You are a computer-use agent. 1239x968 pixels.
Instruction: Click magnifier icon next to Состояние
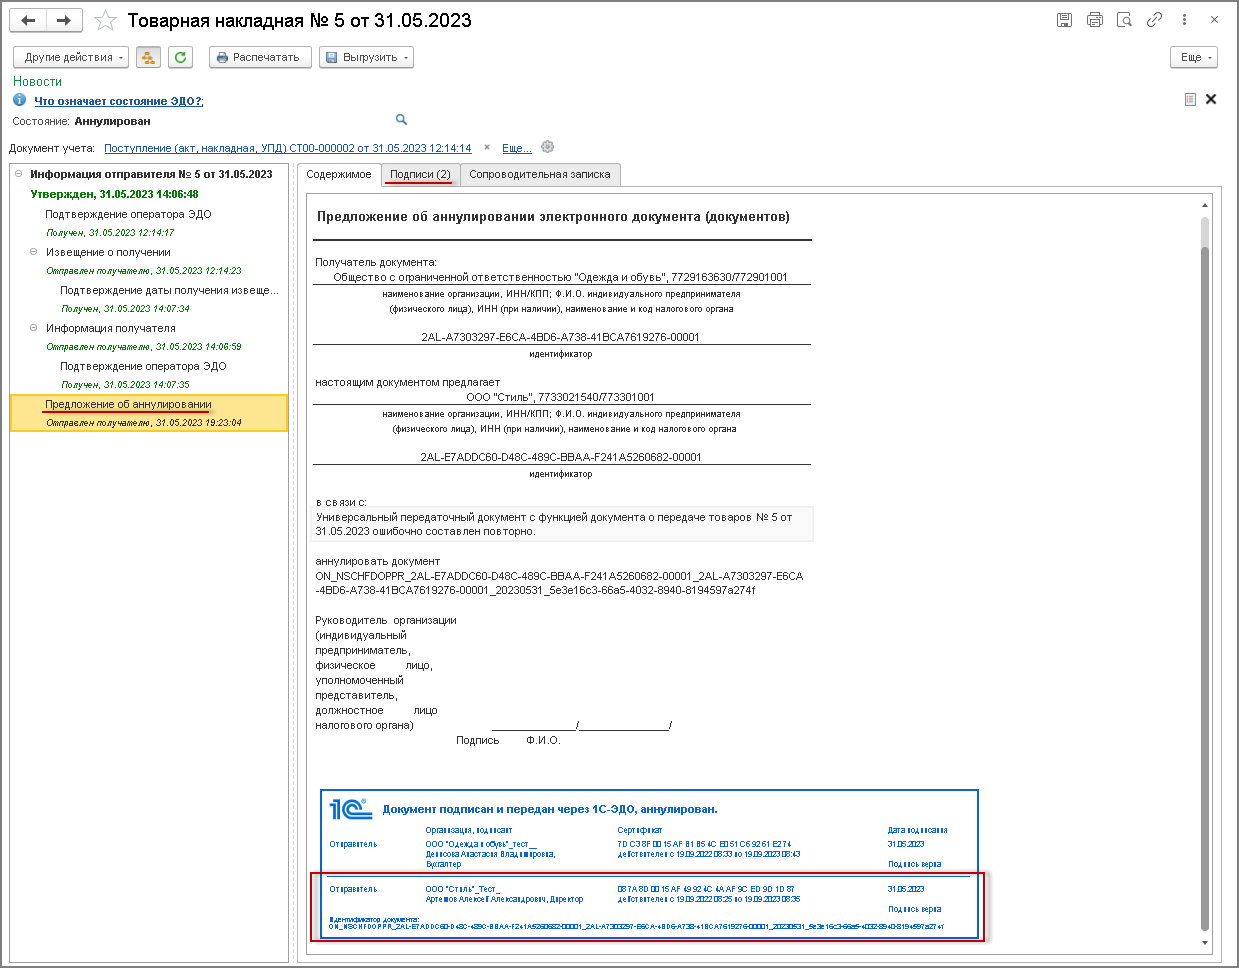401,120
